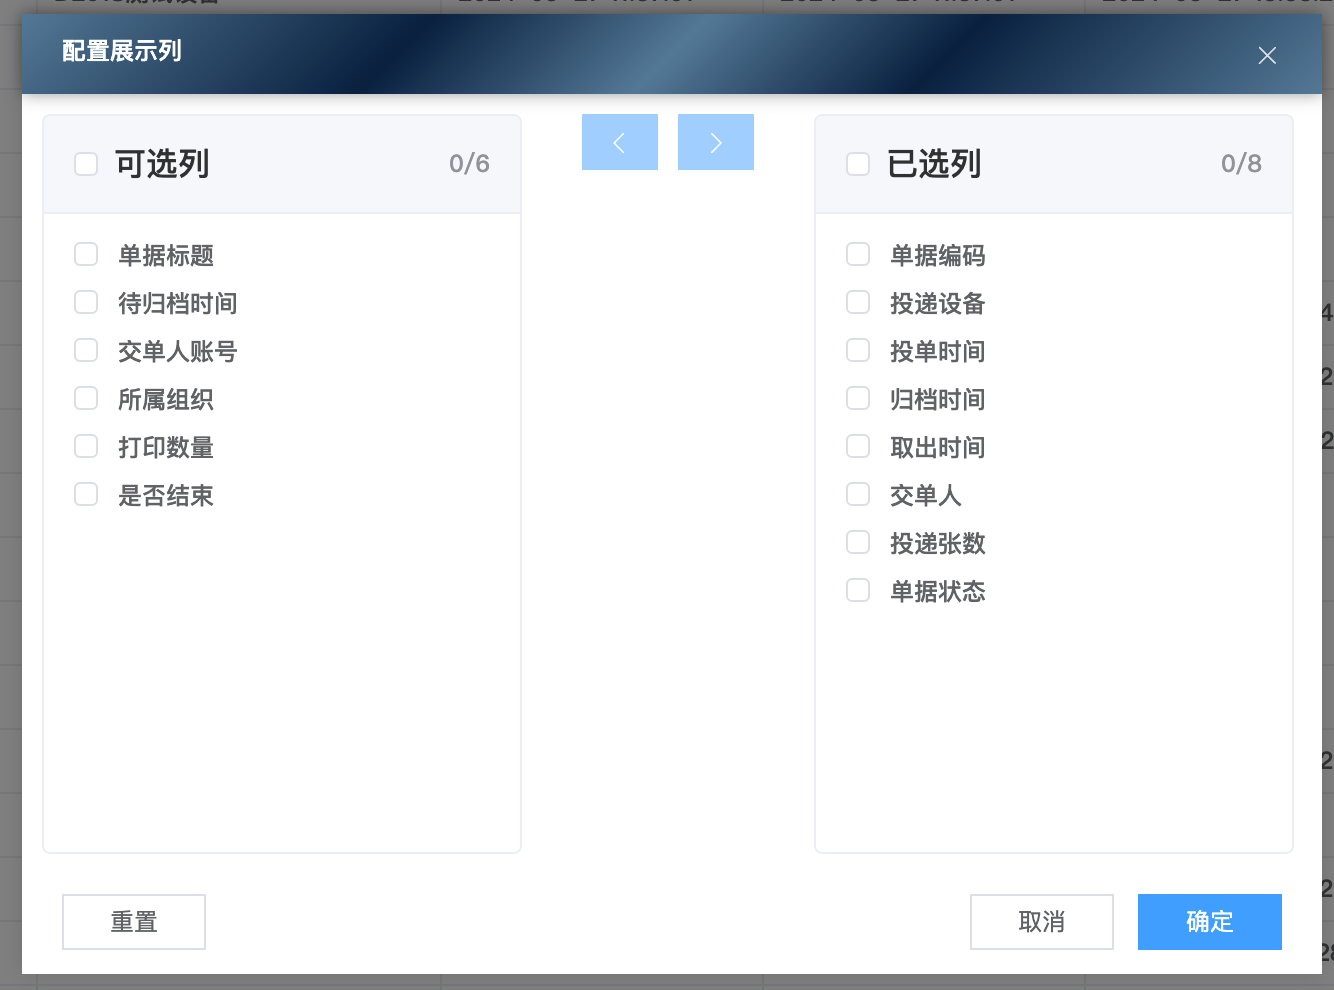Enable the 交单人账号 checkbox
Image resolution: width=1334 pixels, height=990 pixels.
pos(86,351)
